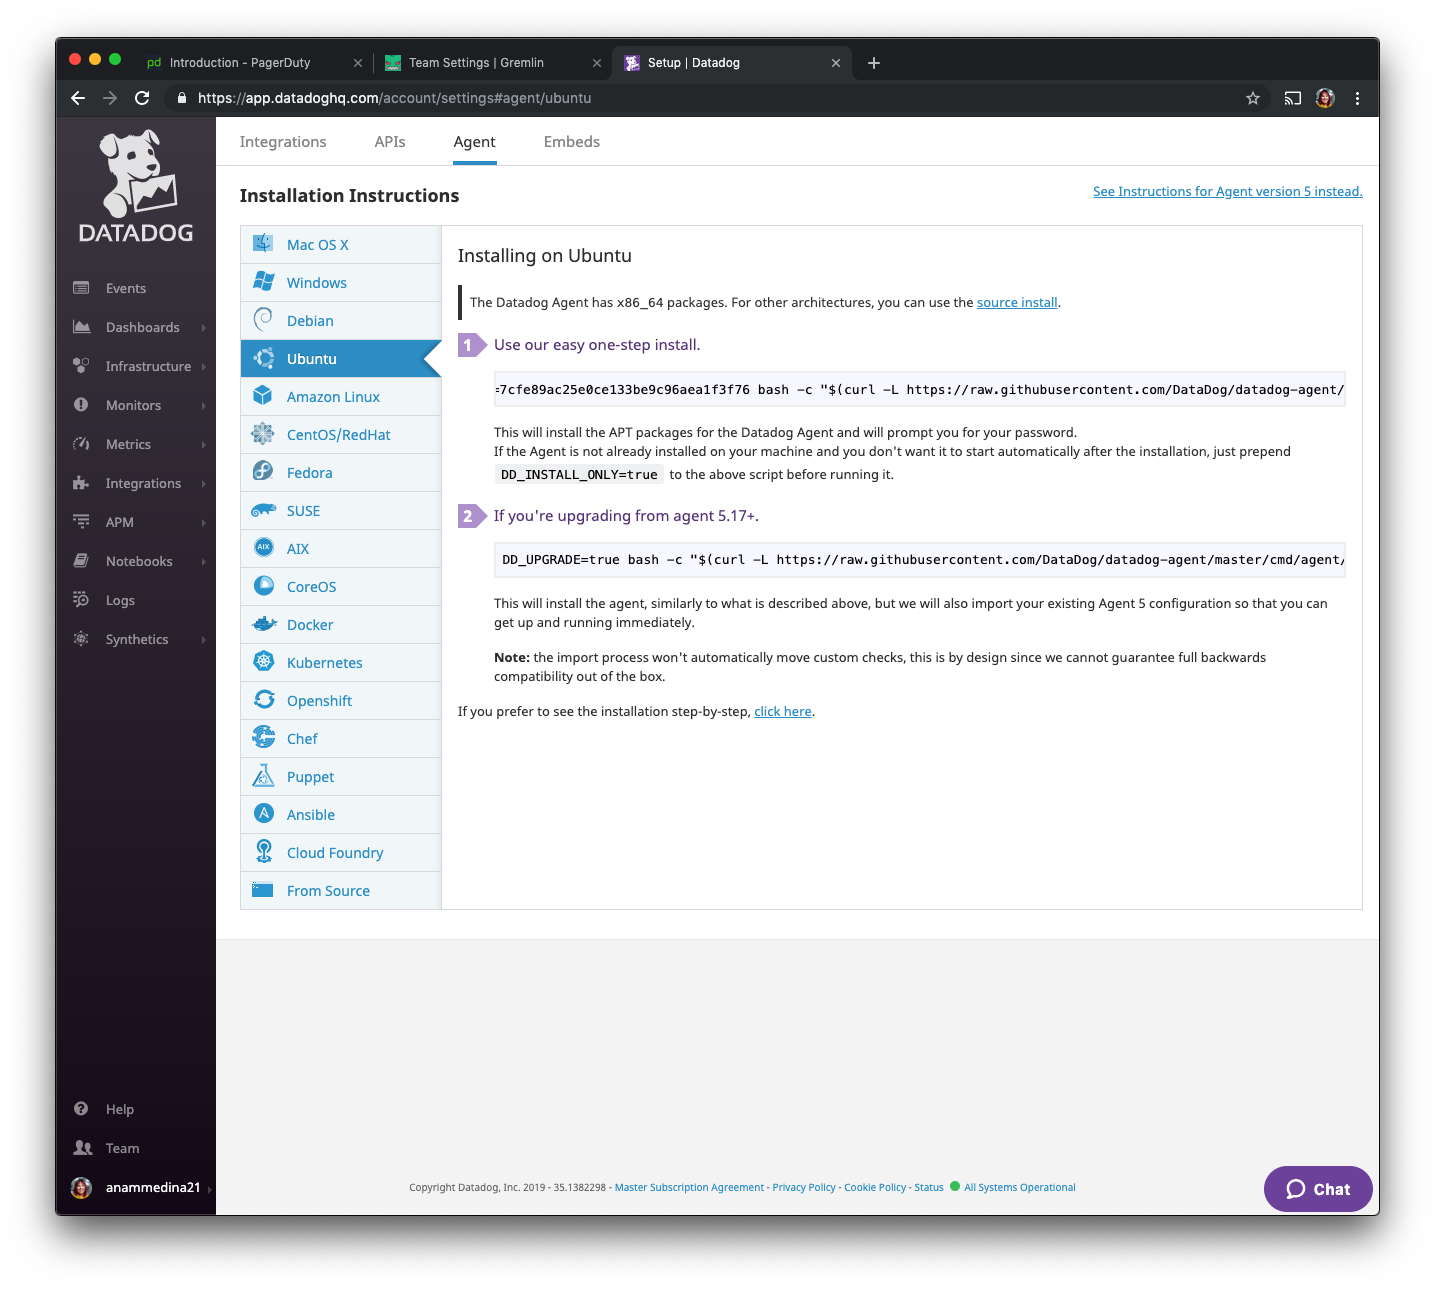Open Master Subscription Agreement link
Viewport: 1435px width, 1289px height.
point(689,1187)
